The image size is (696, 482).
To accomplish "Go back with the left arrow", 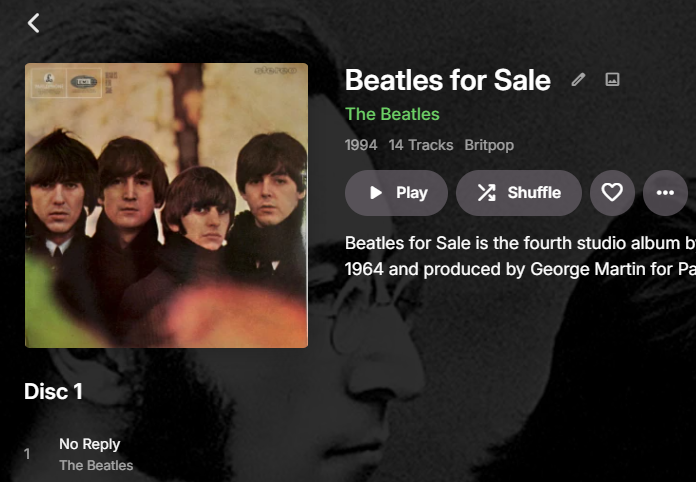I will click(34, 22).
